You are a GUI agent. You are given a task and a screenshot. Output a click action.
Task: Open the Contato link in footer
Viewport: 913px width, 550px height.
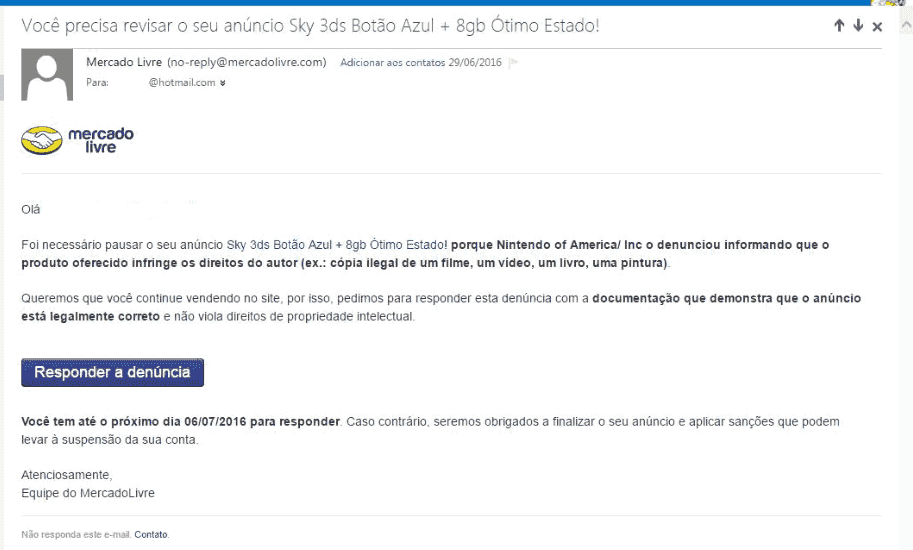(151, 534)
